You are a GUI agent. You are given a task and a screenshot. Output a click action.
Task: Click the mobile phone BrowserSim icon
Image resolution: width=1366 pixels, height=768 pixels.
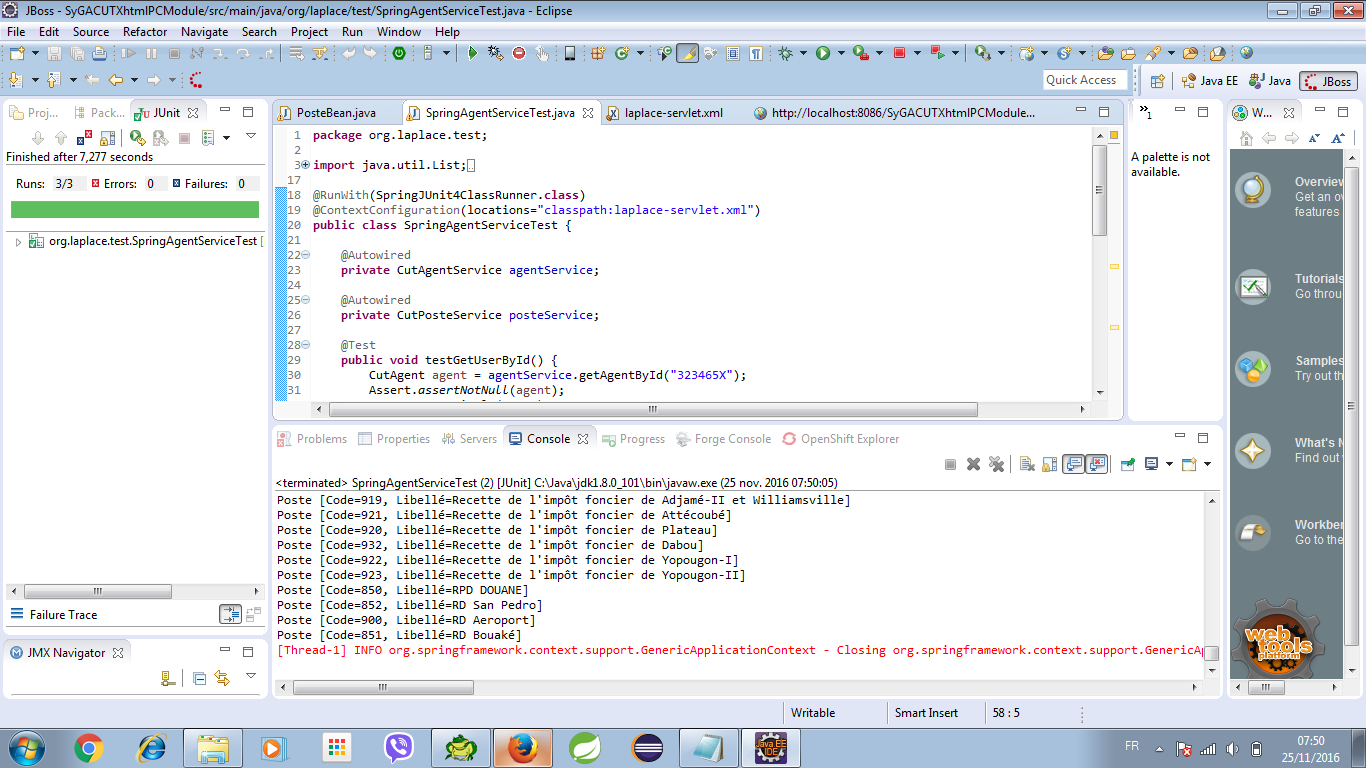click(570, 53)
